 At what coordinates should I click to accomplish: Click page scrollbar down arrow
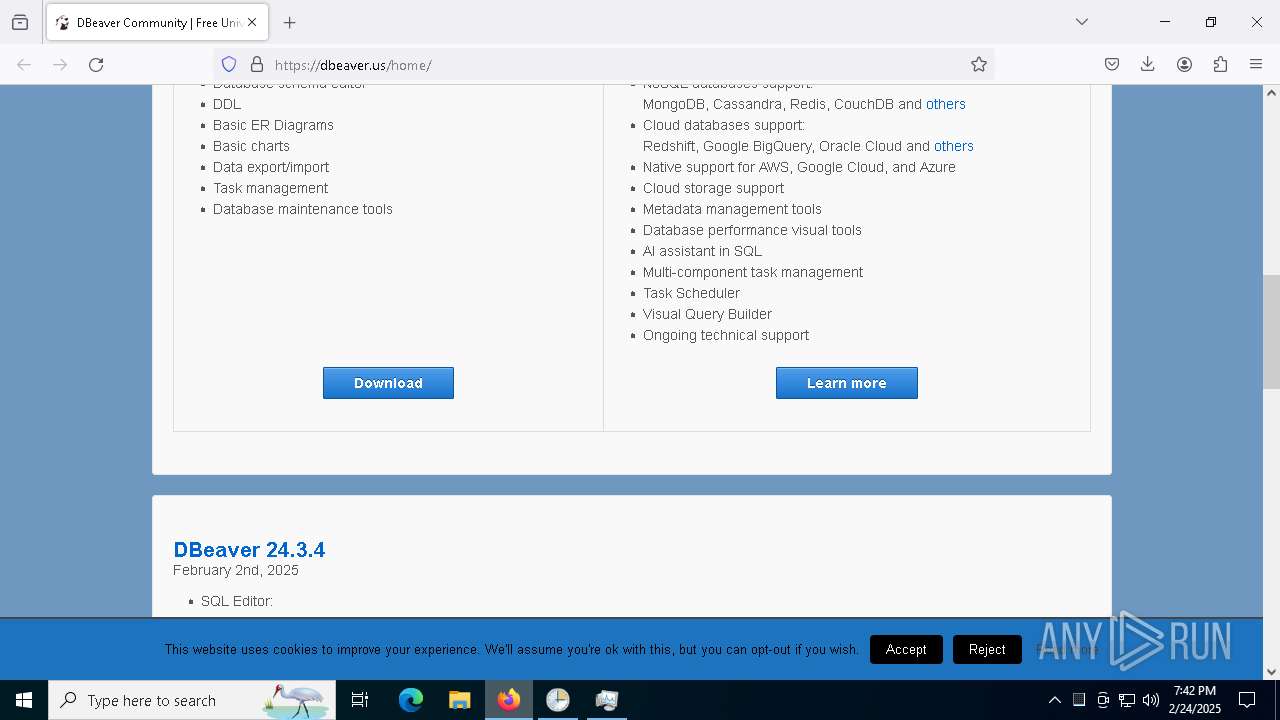click(x=1271, y=672)
